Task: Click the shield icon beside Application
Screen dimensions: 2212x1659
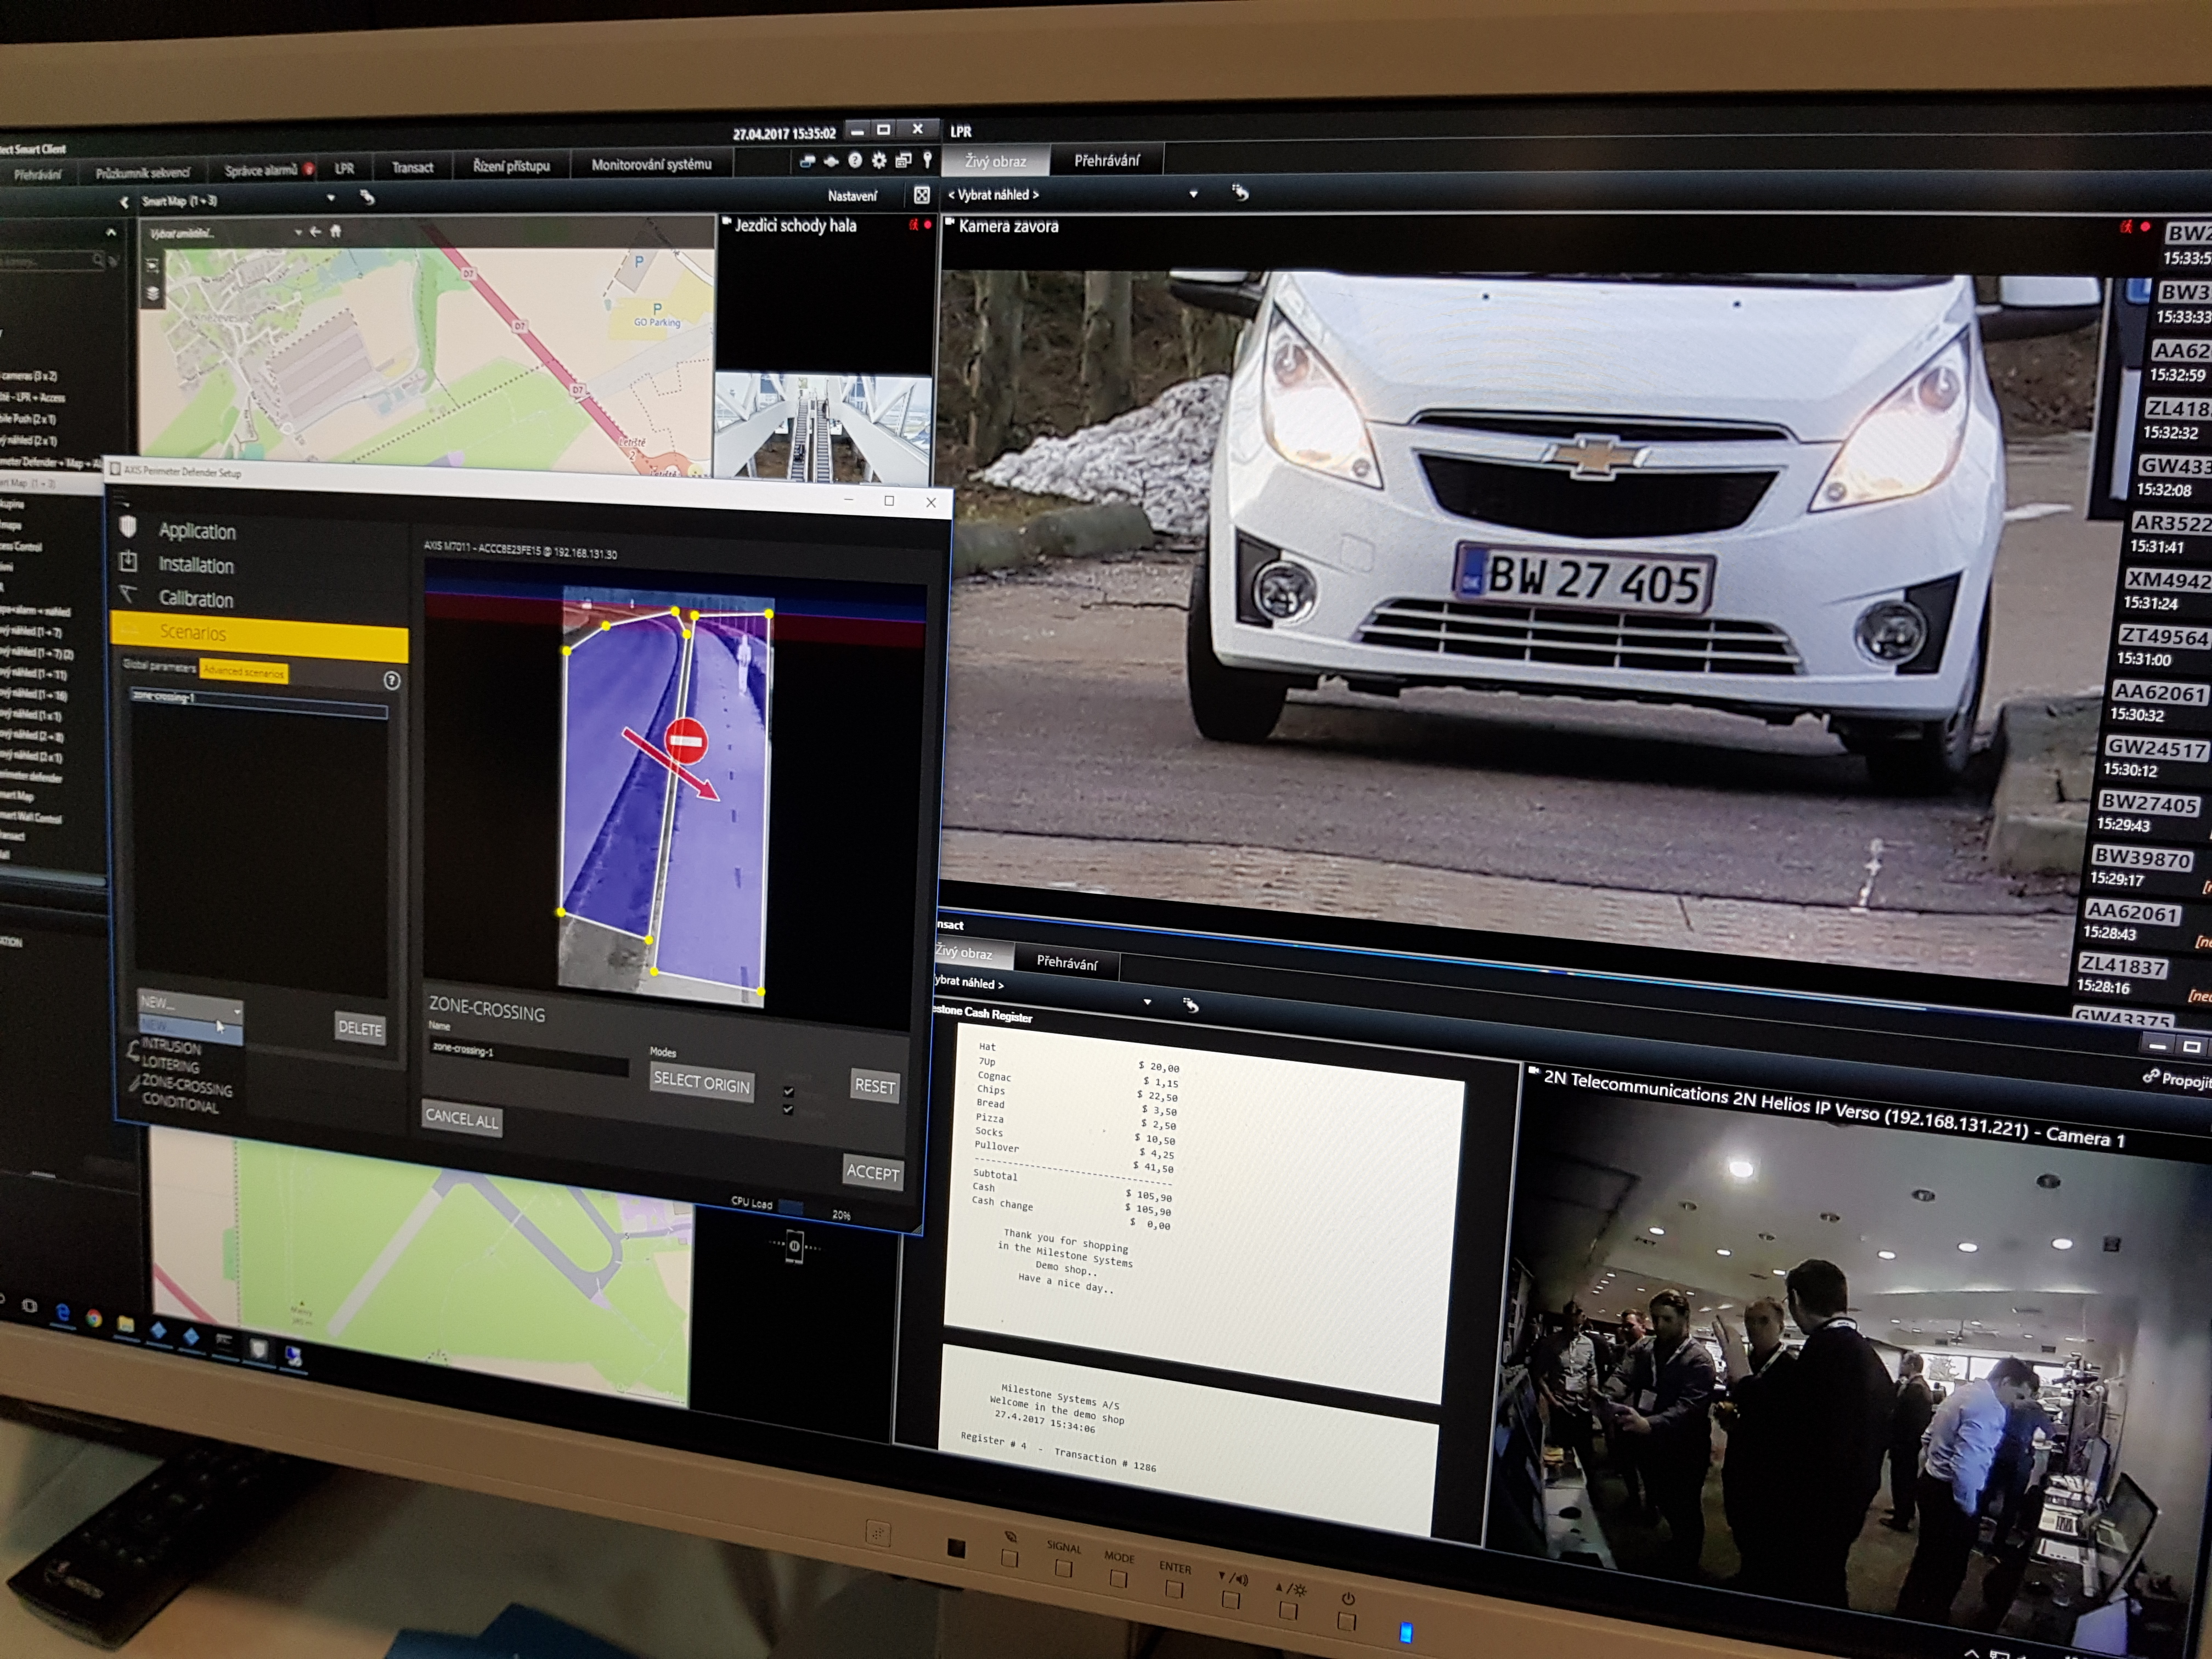Action: [128, 527]
